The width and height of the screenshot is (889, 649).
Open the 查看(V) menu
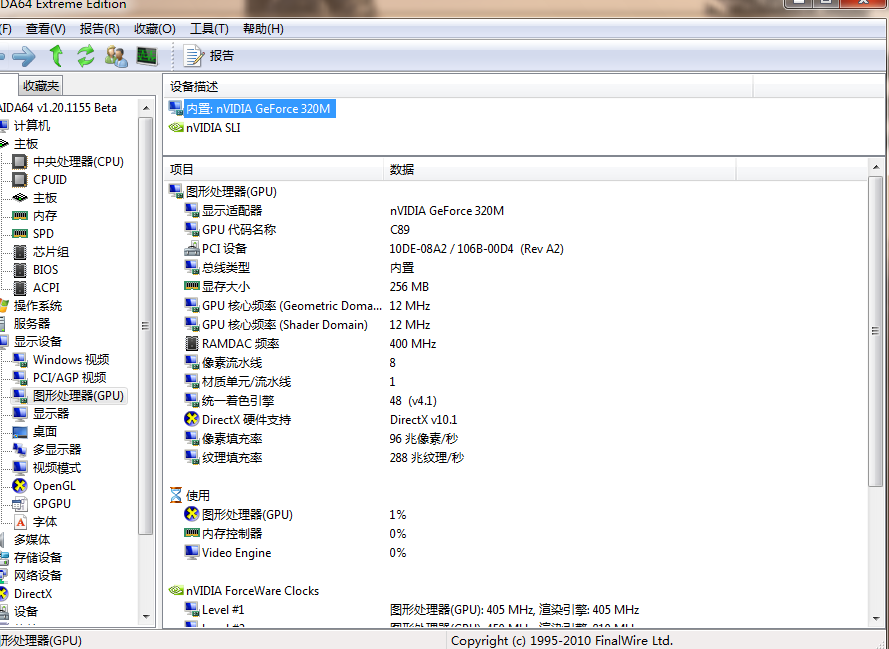pos(45,29)
